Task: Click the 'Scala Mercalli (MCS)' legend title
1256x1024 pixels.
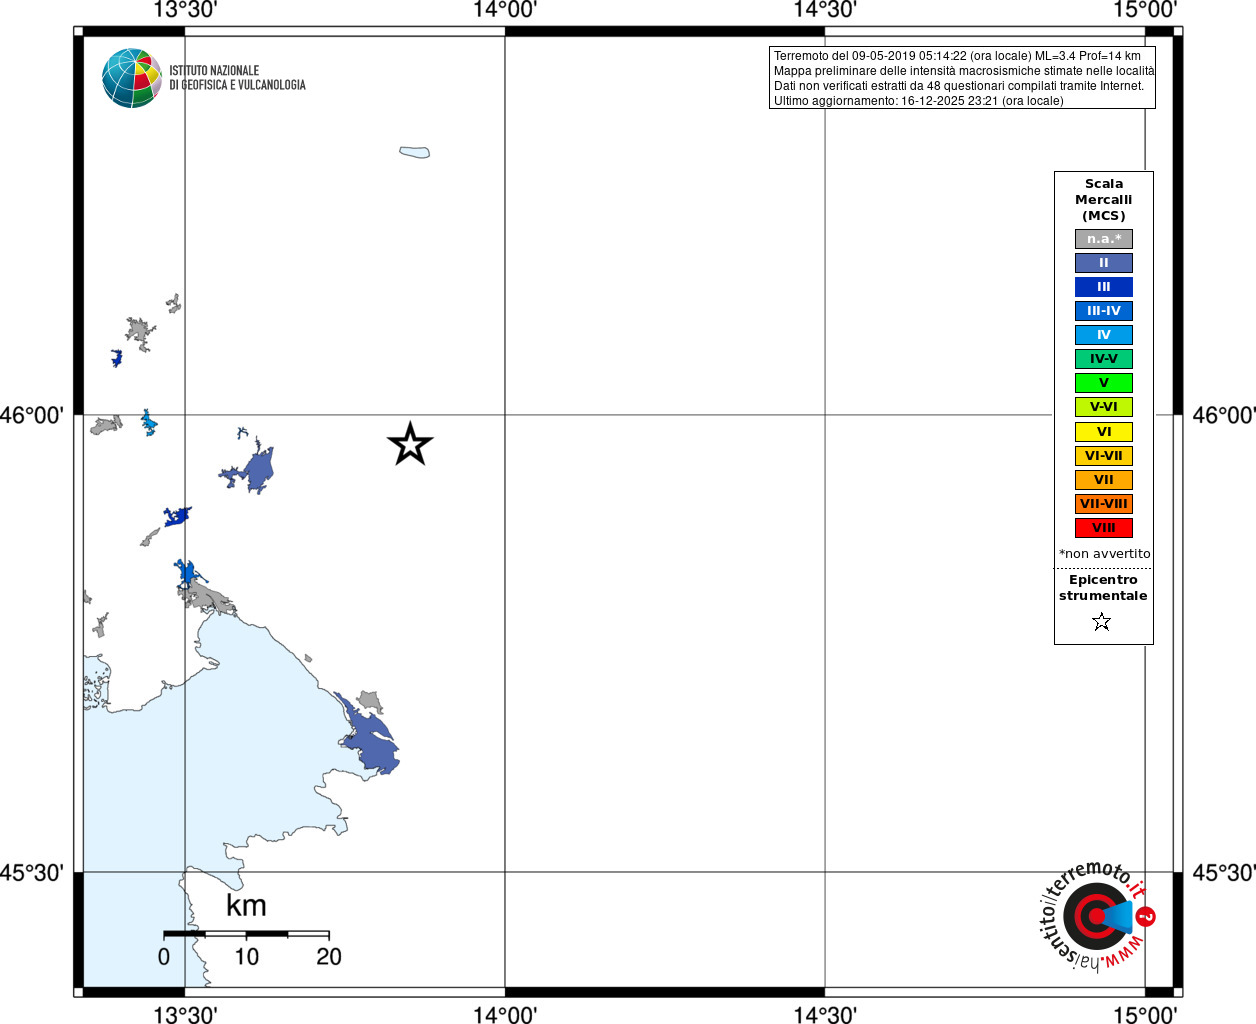Action: point(1104,200)
